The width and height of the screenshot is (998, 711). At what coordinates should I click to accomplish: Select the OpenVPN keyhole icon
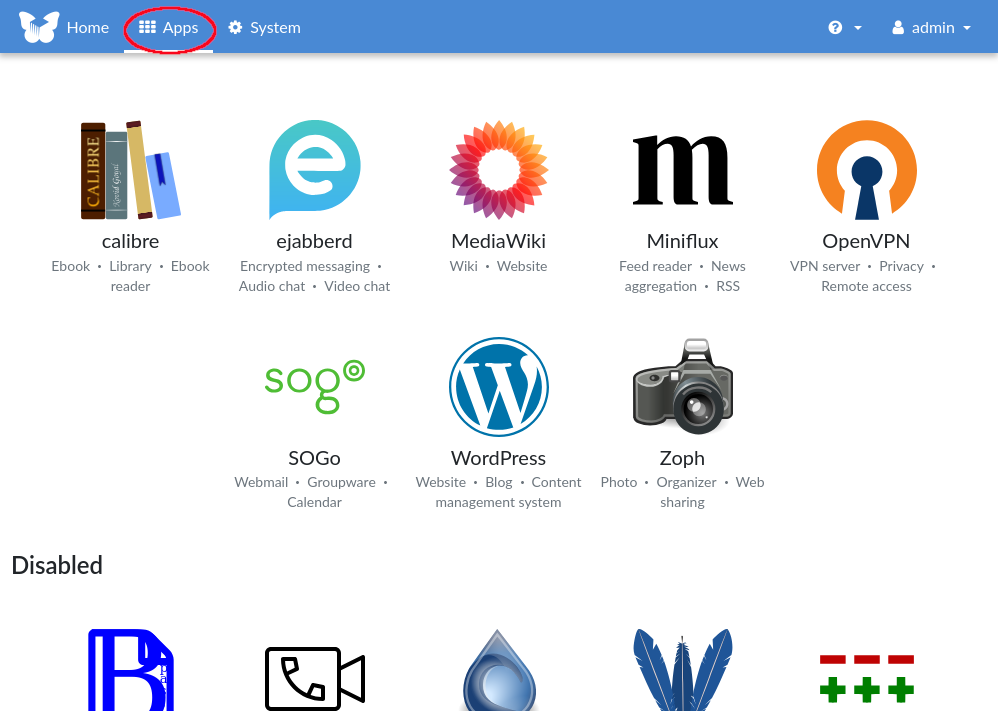point(866,171)
